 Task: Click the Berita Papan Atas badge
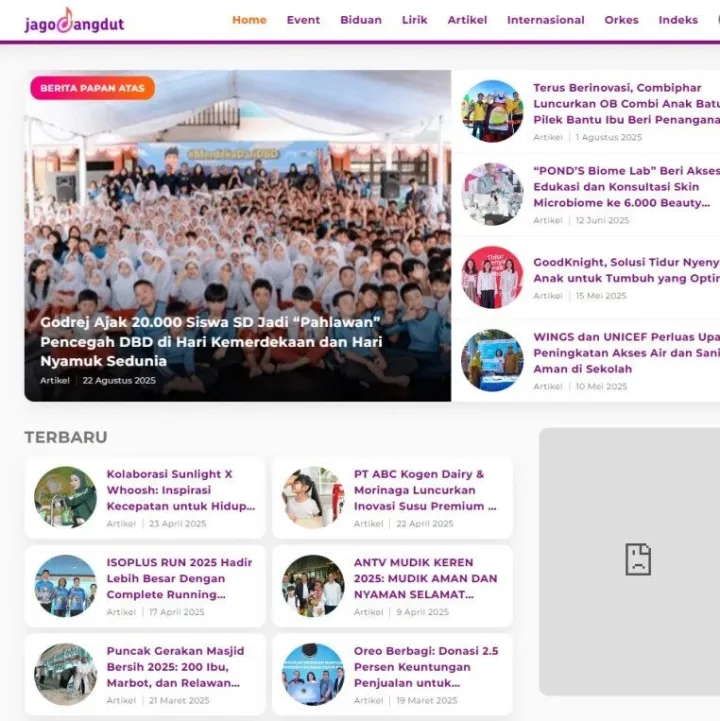pyautogui.click(x=92, y=88)
